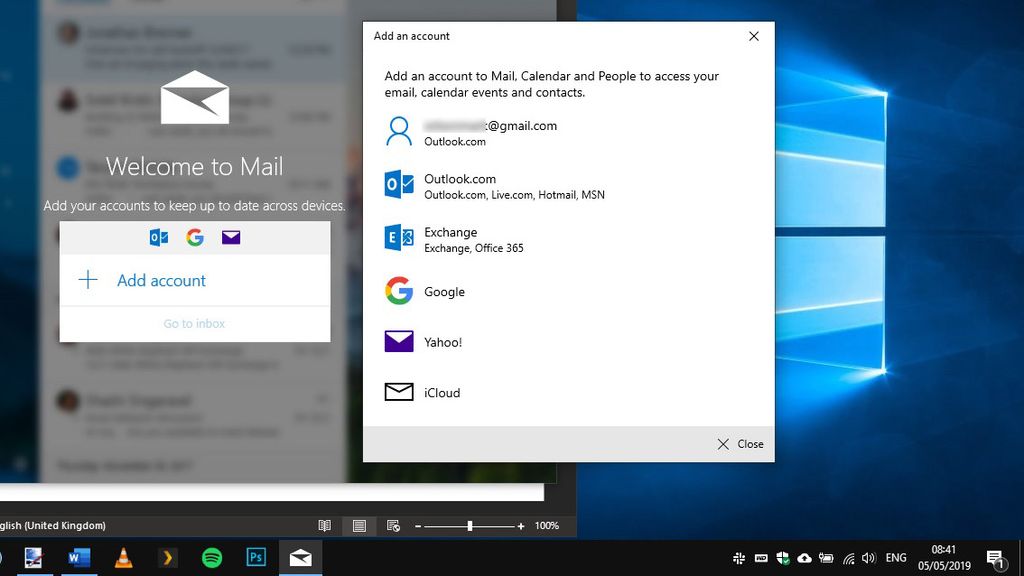Increase zoom with the plus control
Image resolution: width=1024 pixels, height=576 pixels.
pyautogui.click(x=520, y=525)
